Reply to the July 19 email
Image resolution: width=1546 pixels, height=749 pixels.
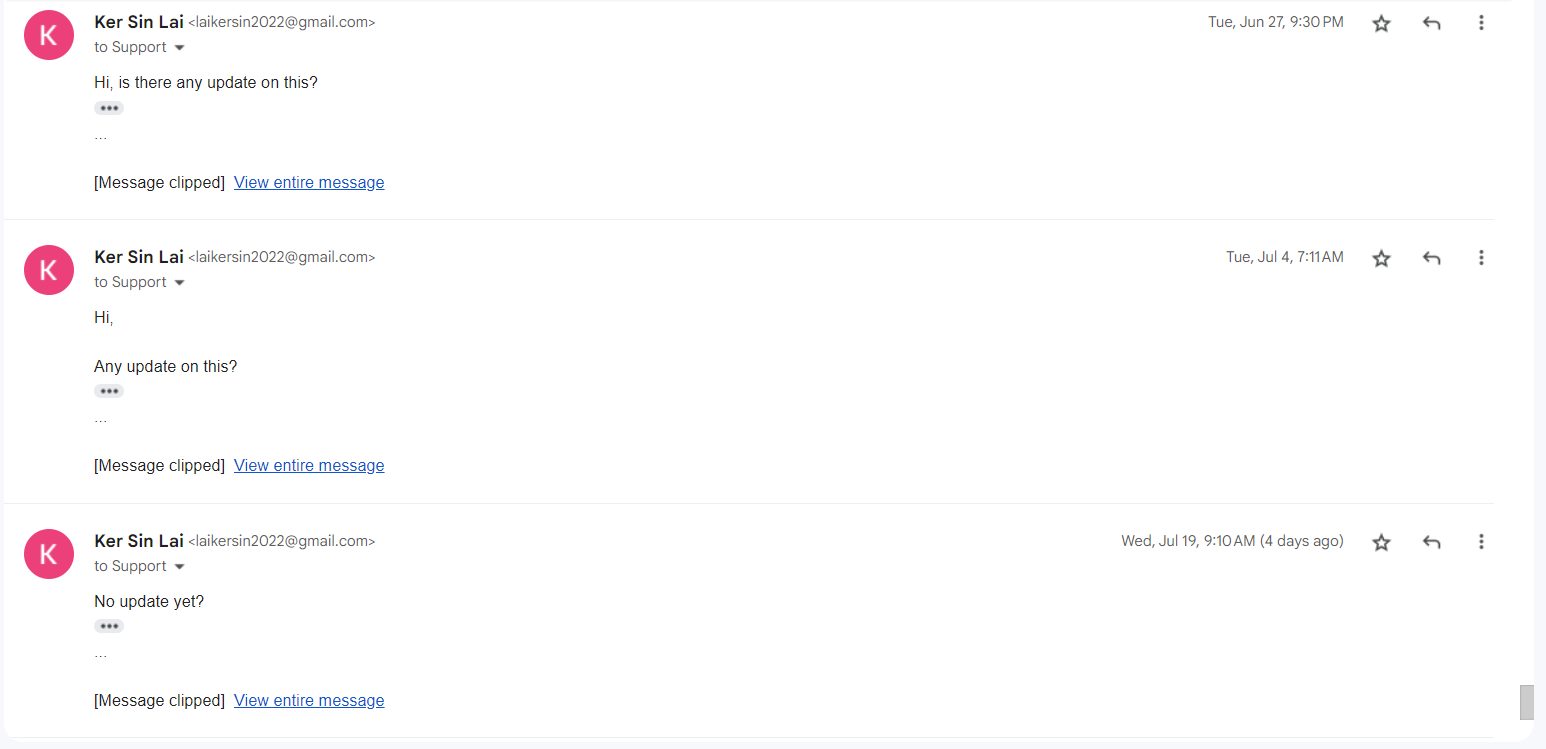tap(1431, 542)
